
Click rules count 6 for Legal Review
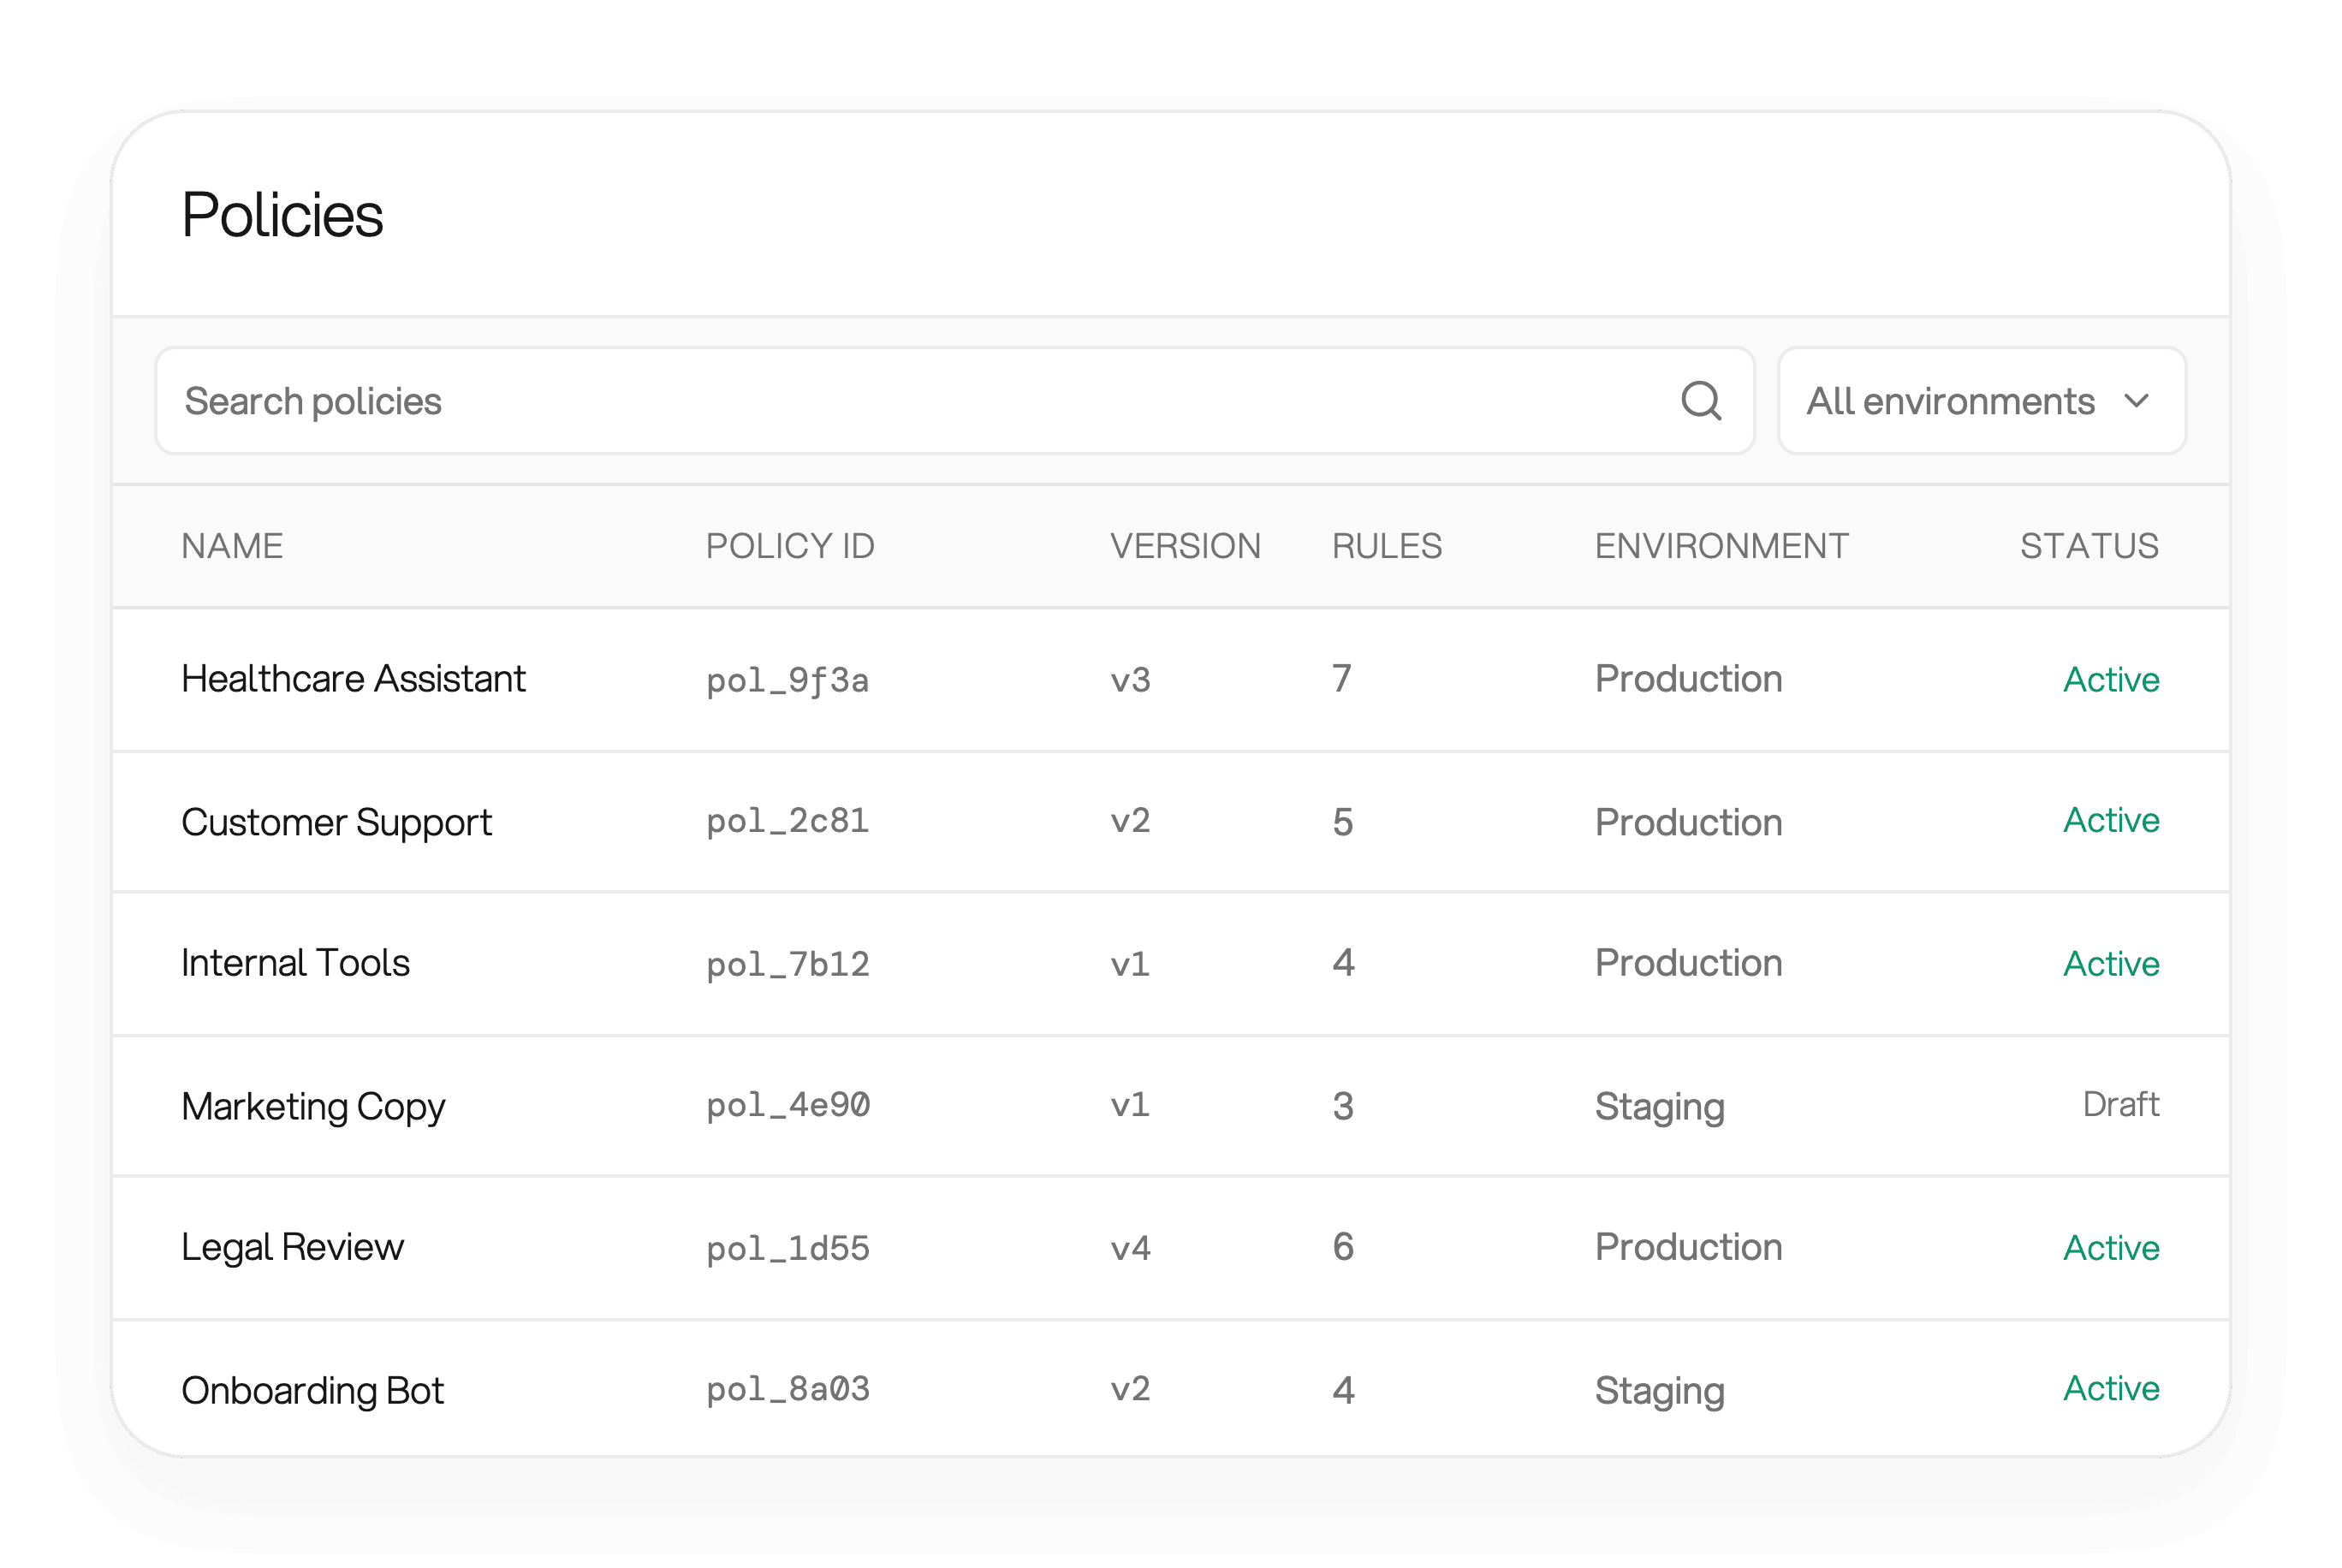click(1343, 1247)
